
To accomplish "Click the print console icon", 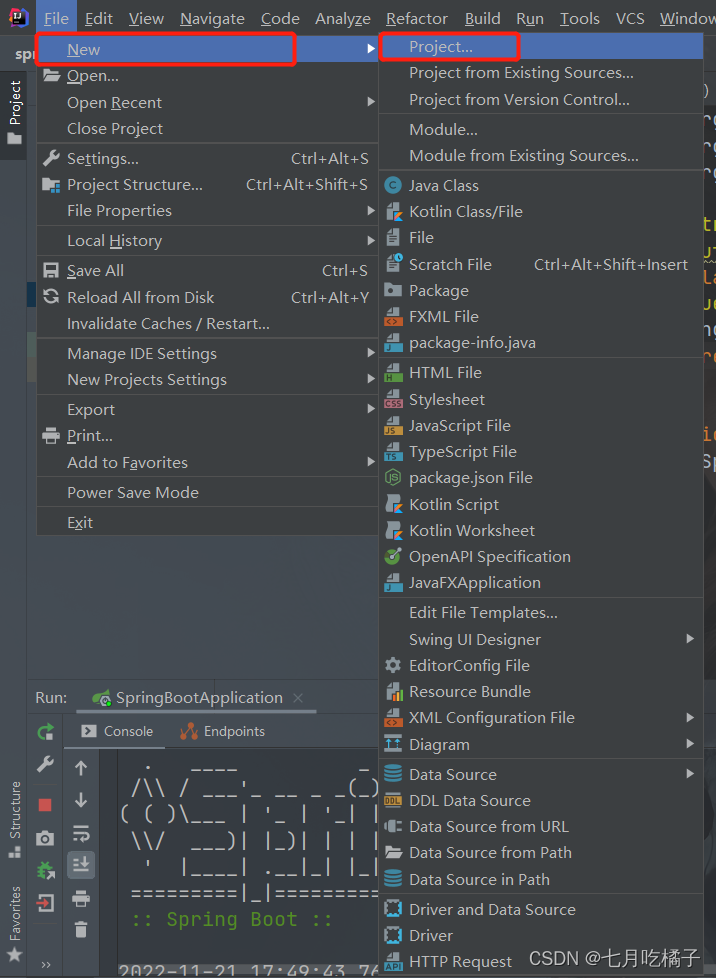I will pos(81,898).
